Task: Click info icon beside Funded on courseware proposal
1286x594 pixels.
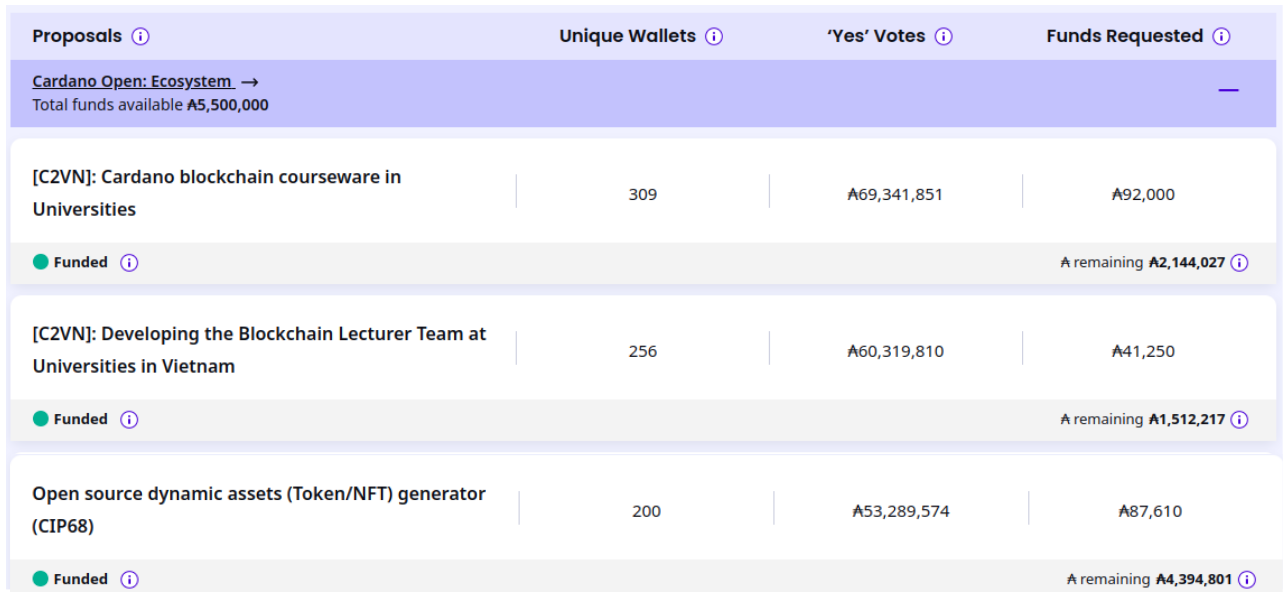Action: (x=129, y=262)
